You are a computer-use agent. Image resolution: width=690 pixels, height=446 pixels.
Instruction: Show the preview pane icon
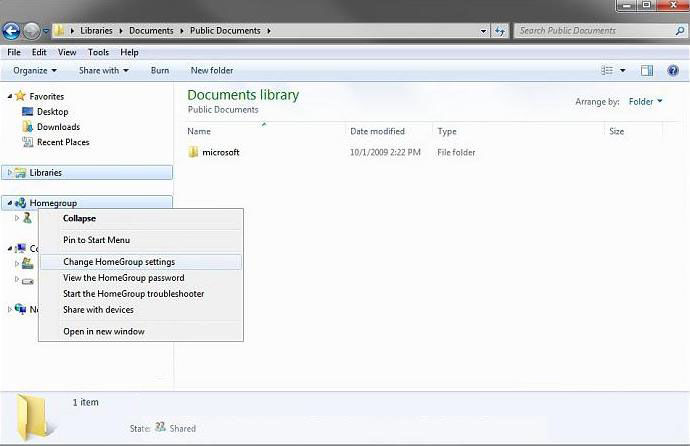[646, 70]
